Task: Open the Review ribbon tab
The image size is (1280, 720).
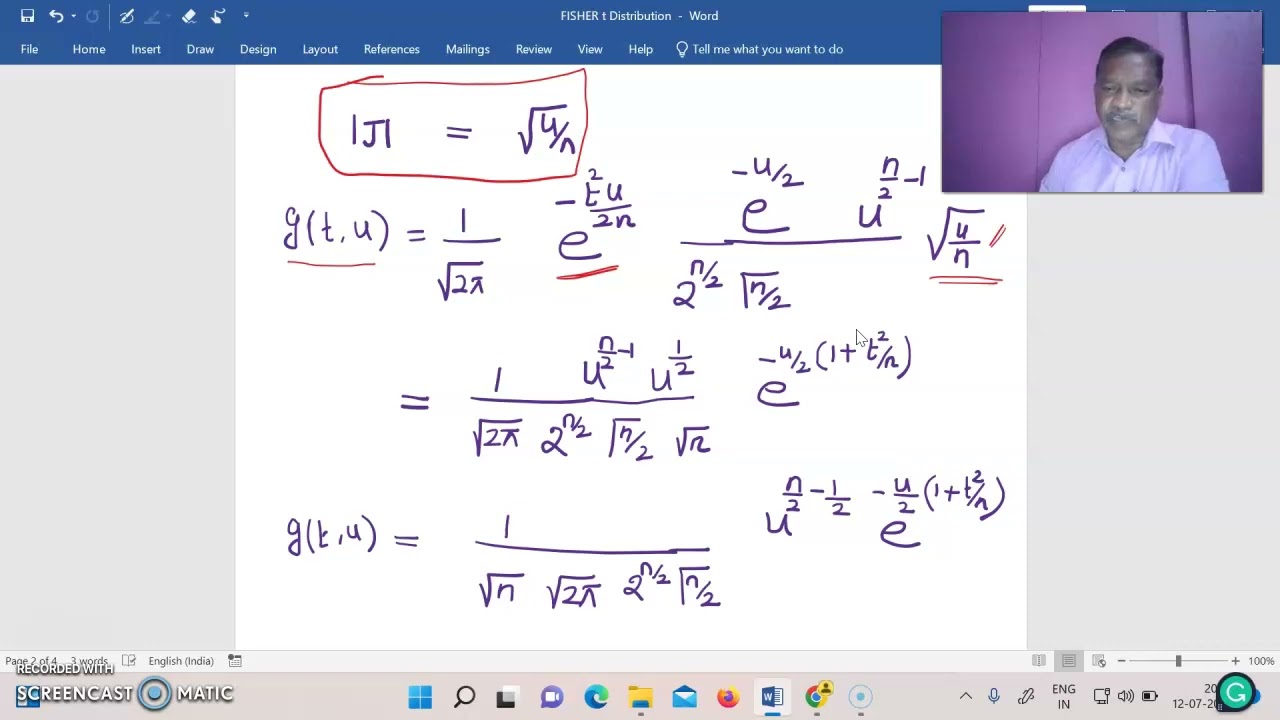Action: point(534,49)
